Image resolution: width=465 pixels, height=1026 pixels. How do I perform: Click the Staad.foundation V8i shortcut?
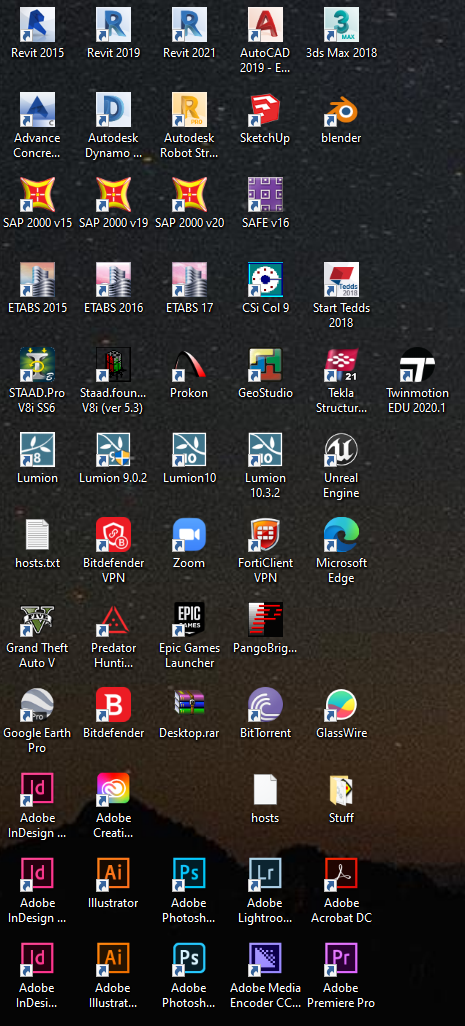coord(113,365)
